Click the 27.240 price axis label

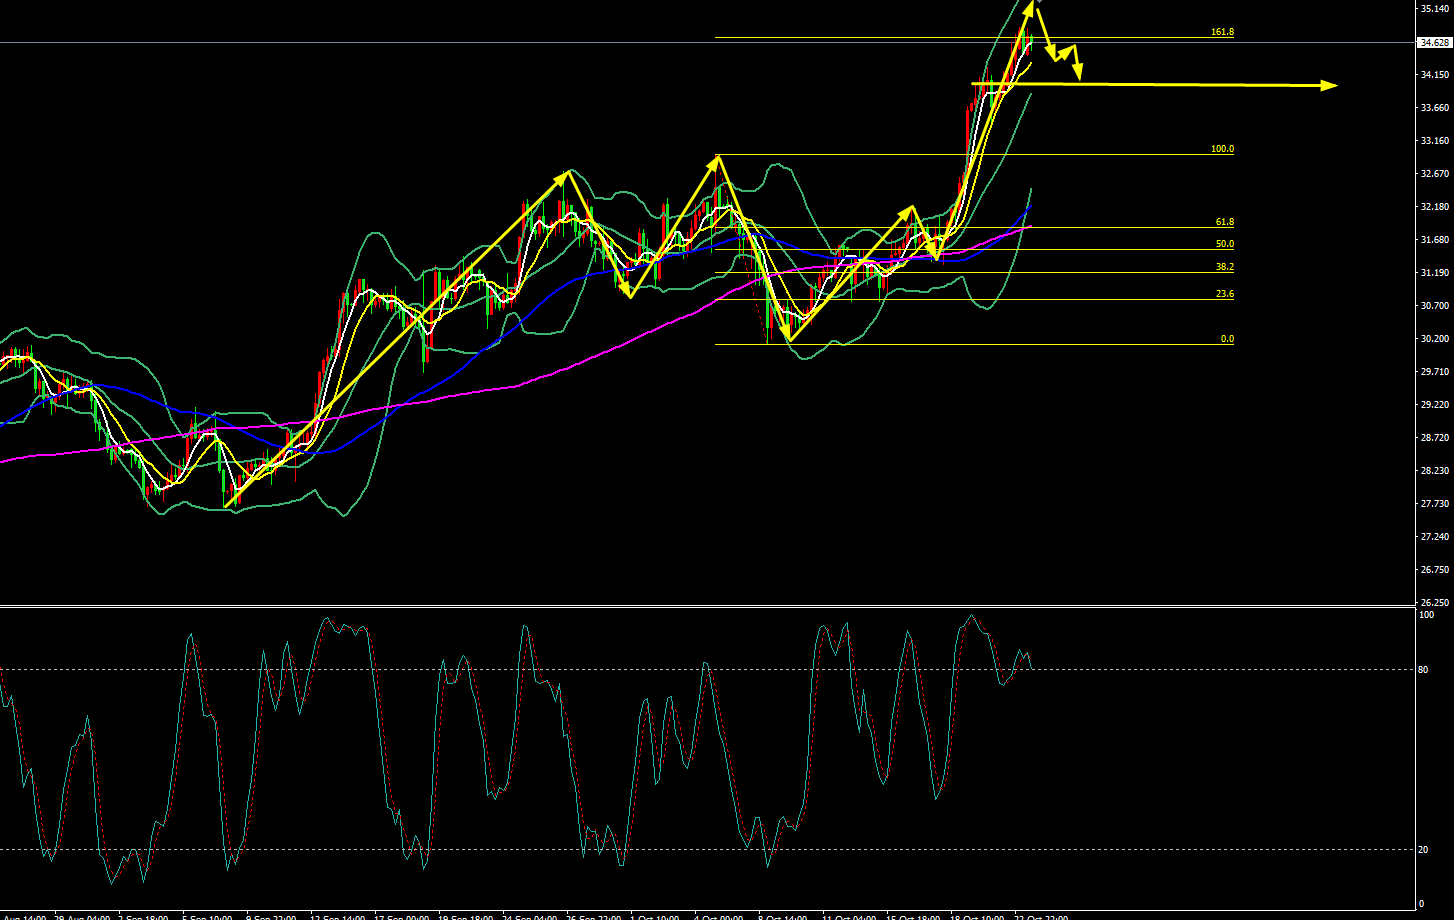coord(1433,537)
